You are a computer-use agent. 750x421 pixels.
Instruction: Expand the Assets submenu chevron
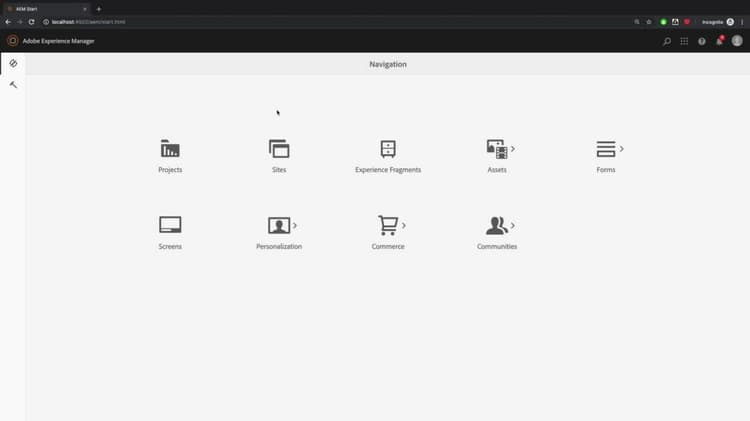(513, 149)
